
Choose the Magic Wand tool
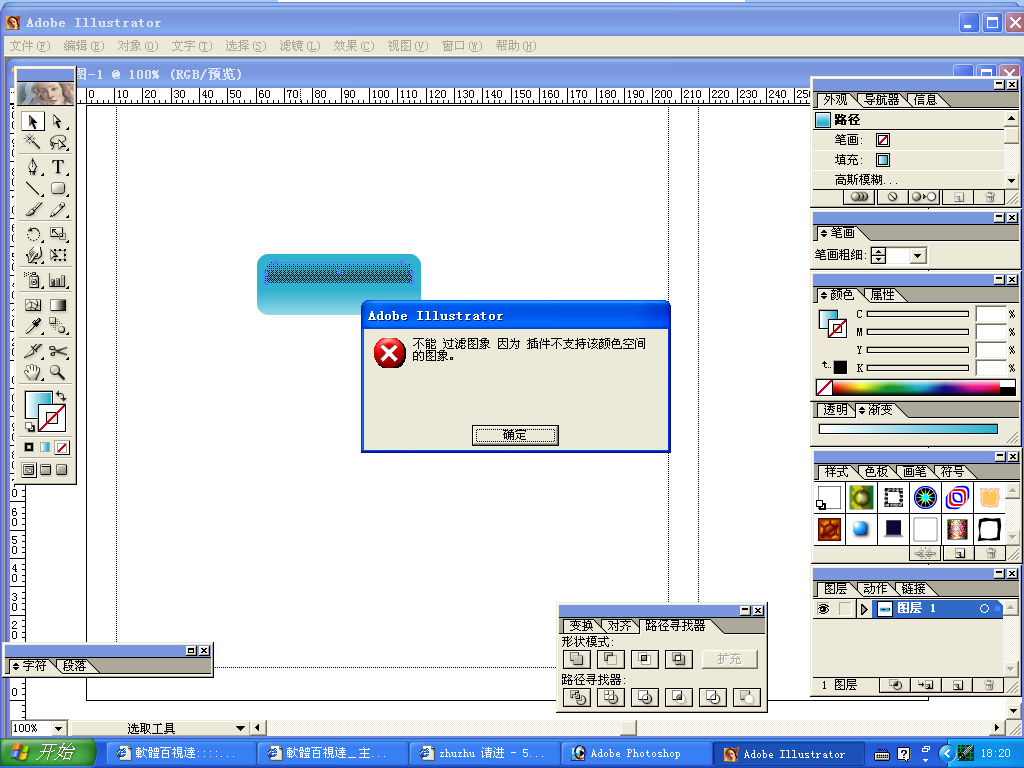pyautogui.click(x=33, y=142)
